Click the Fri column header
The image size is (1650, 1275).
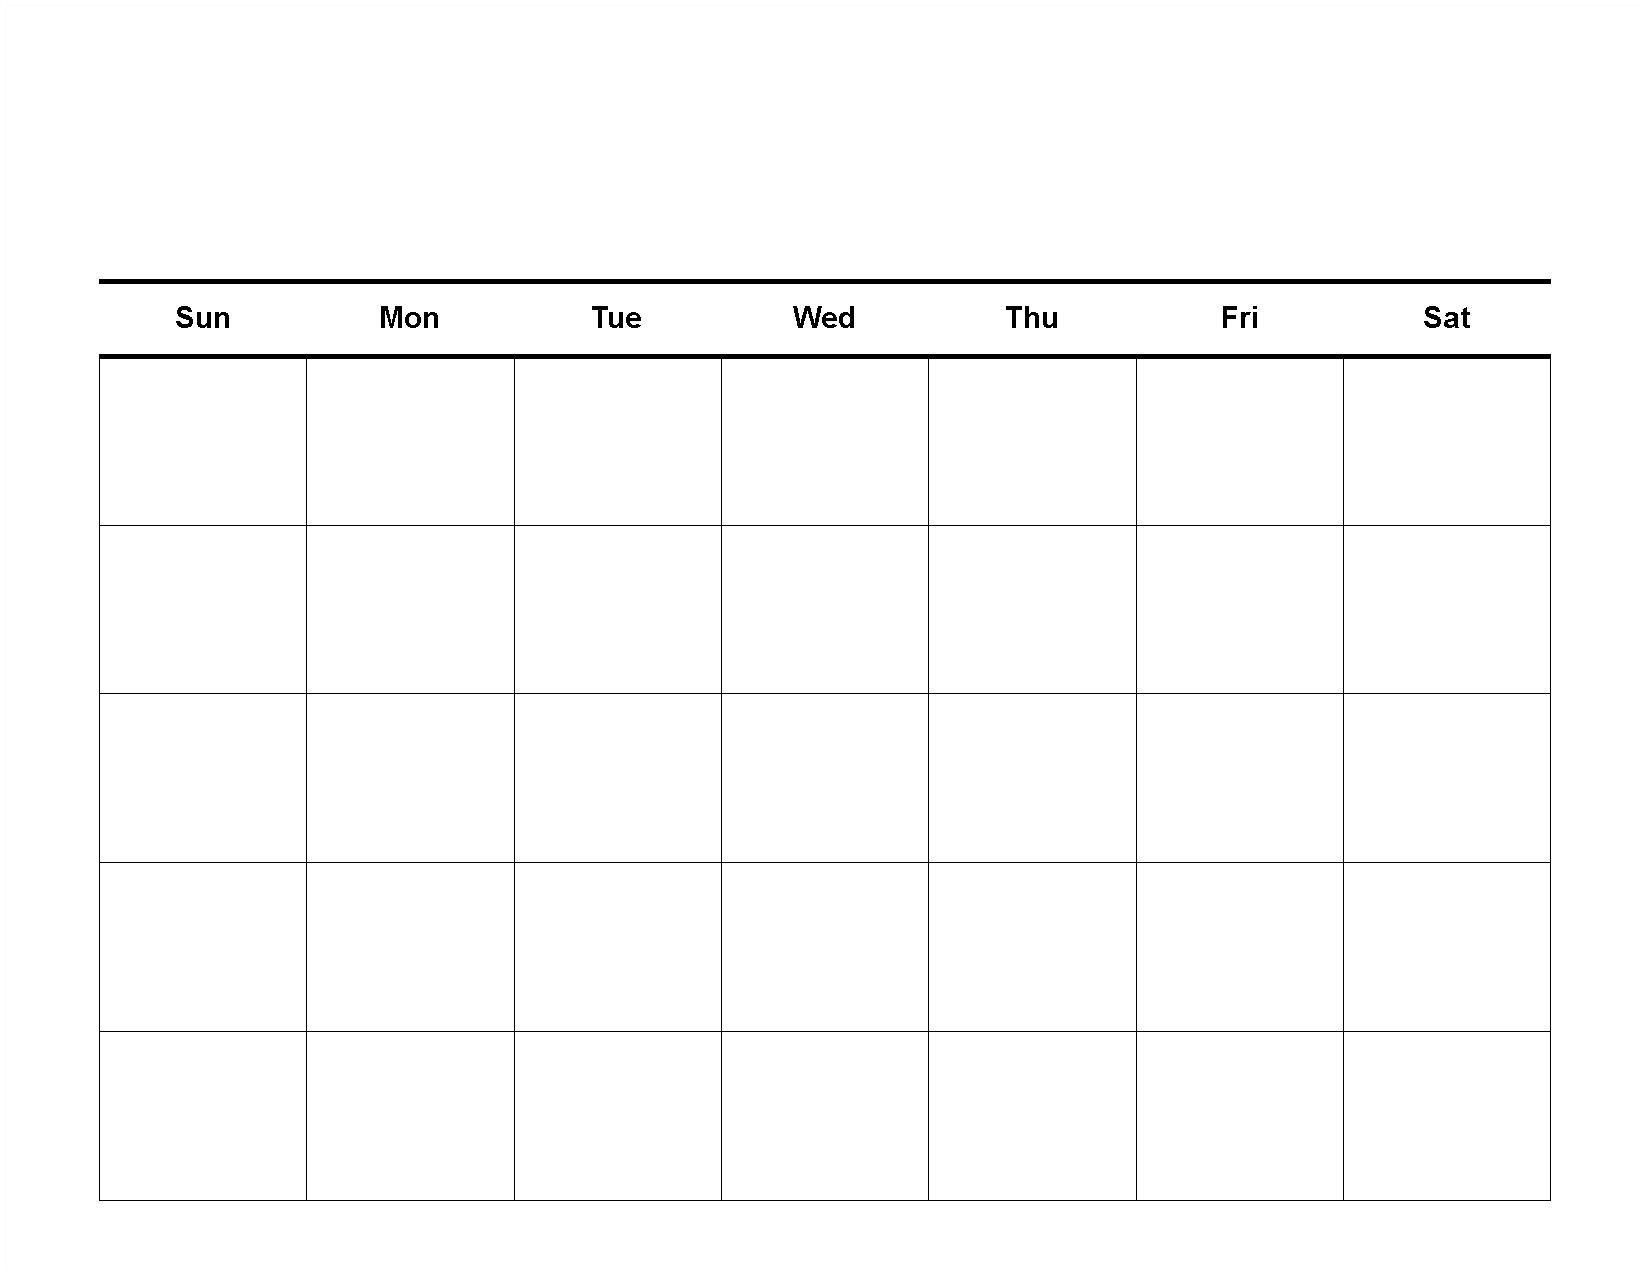(1239, 318)
